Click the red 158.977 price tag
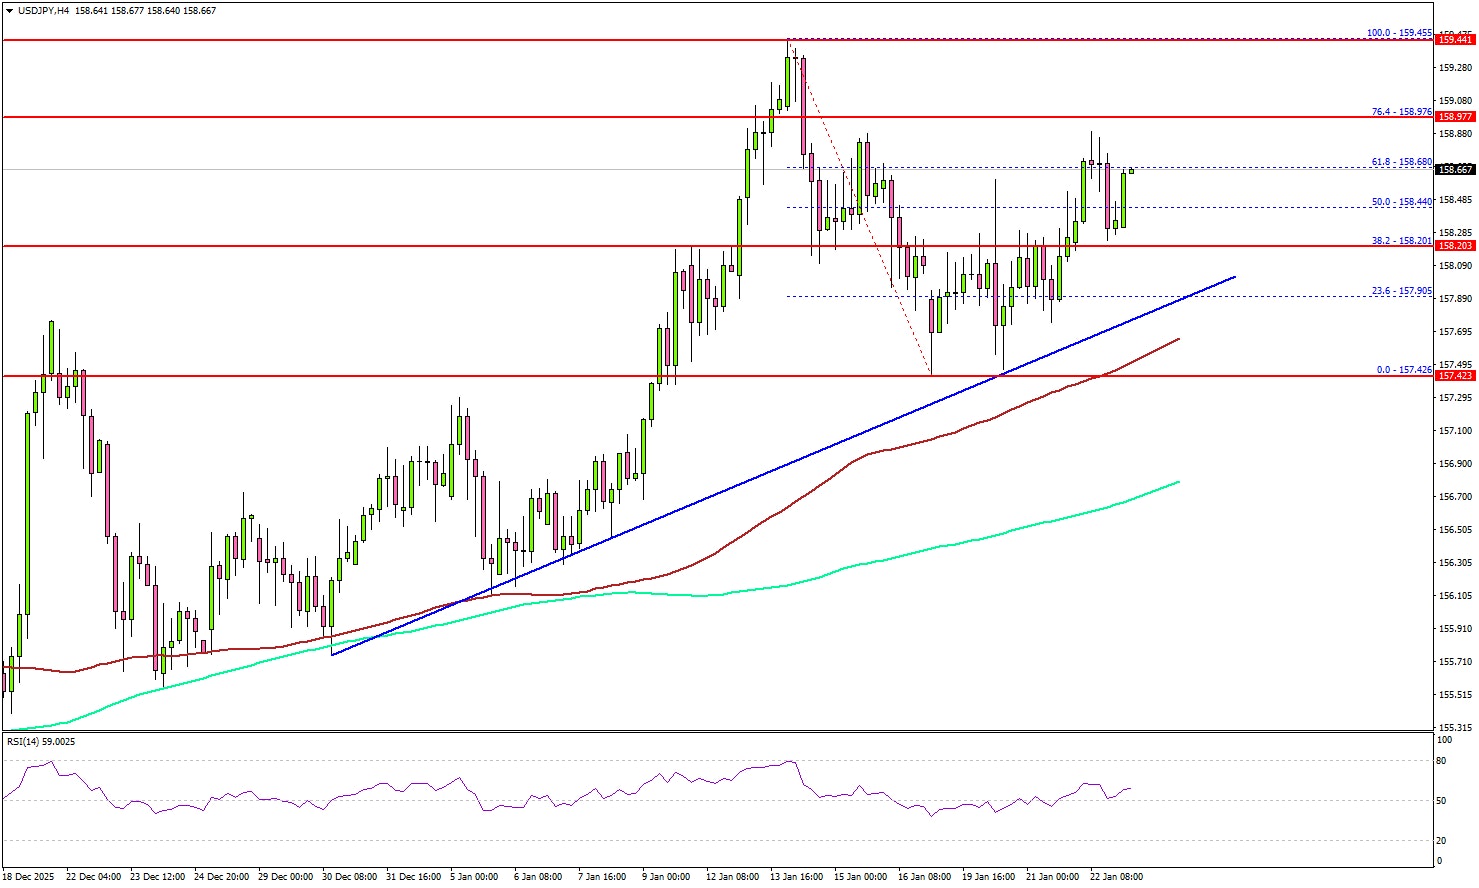The height and width of the screenshot is (888, 1479). pos(1455,117)
